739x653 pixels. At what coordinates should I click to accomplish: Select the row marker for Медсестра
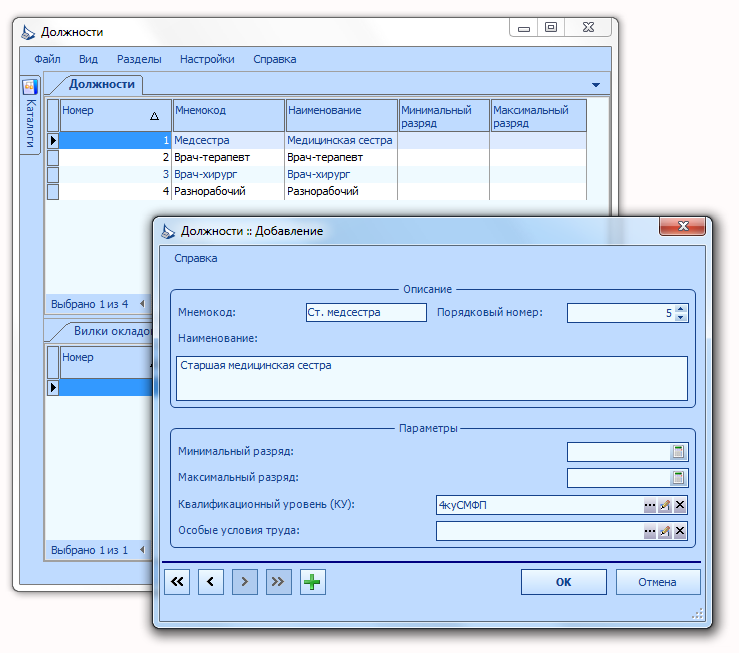pyautogui.click(x=53, y=140)
